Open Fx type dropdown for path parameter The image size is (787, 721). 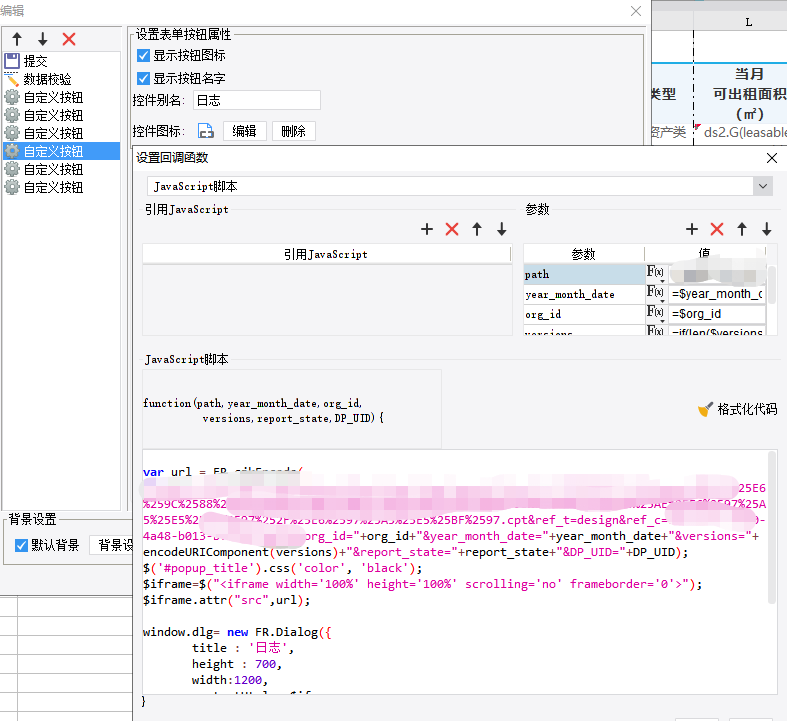click(656, 274)
